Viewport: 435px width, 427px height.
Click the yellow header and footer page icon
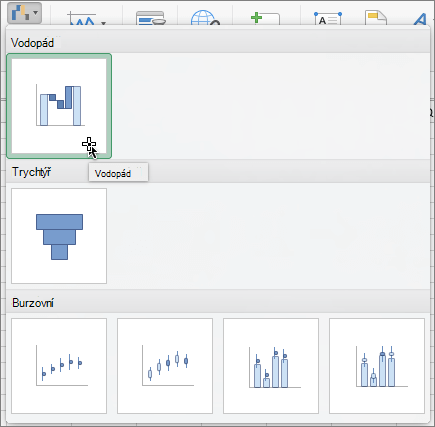point(376,18)
